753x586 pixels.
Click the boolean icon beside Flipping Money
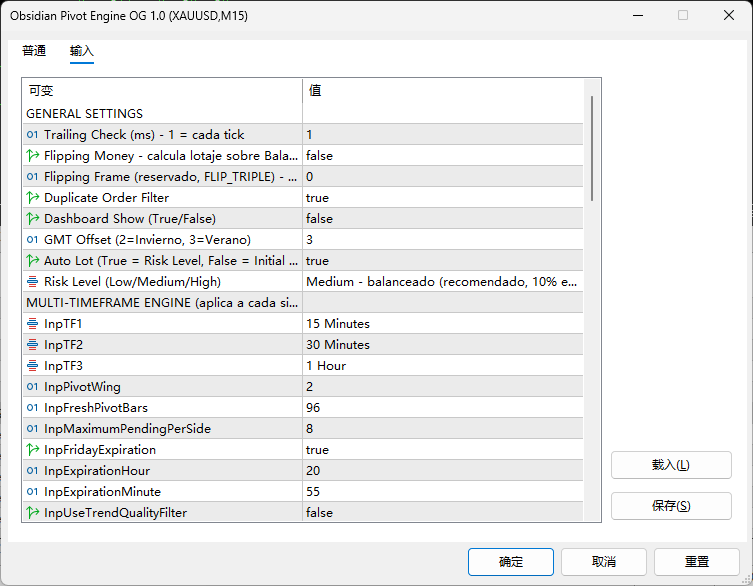pyautogui.click(x=32, y=156)
